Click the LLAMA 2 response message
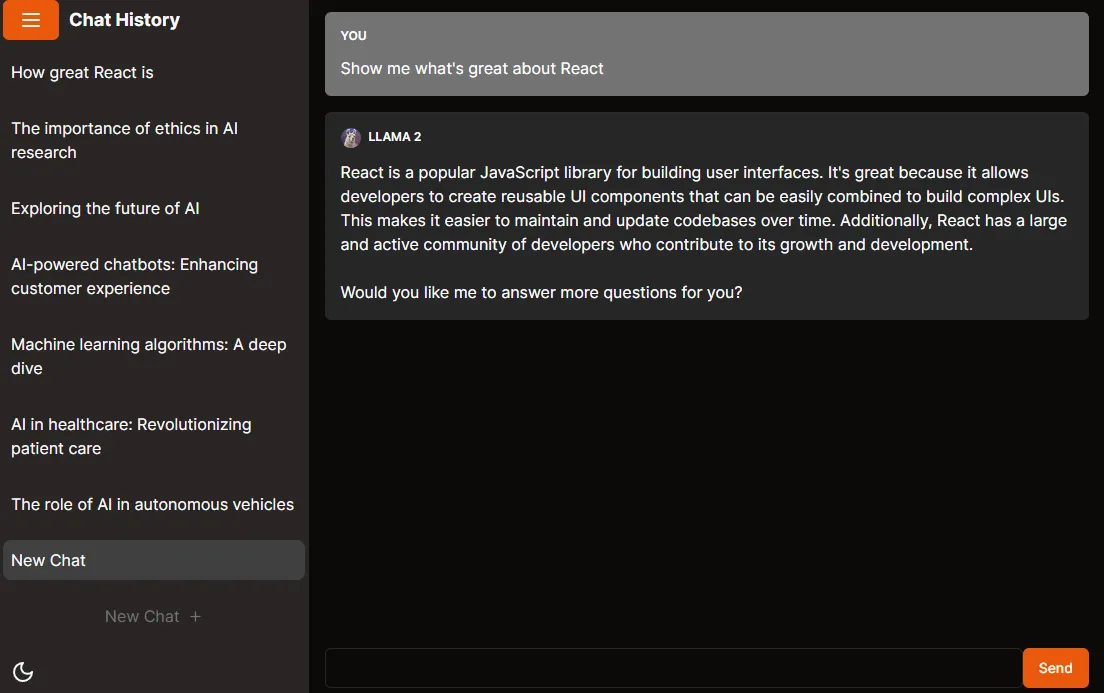 coord(706,215)
